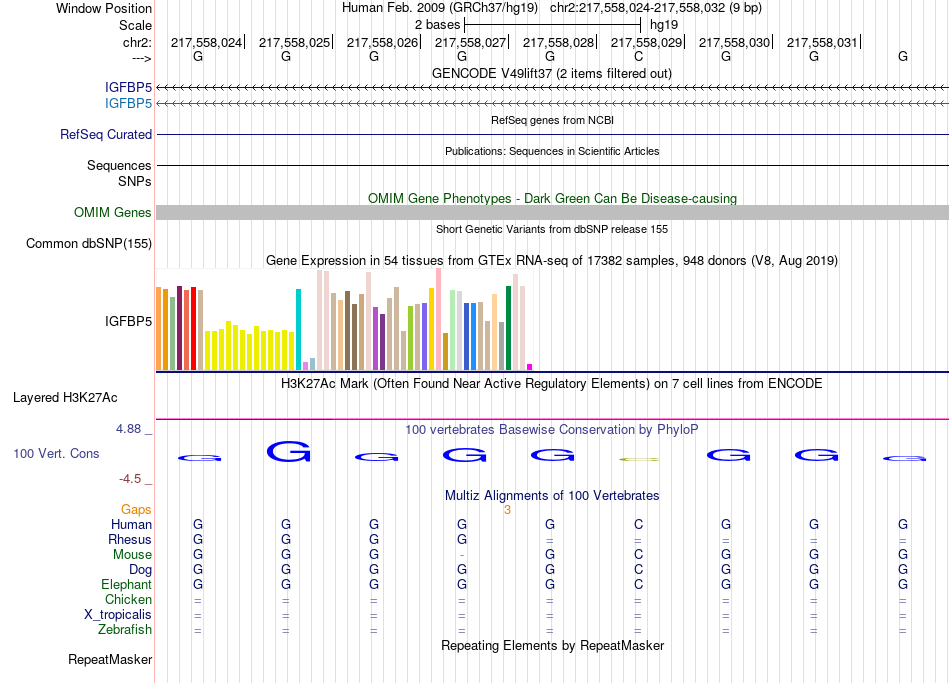Click the -4.5 PhyloP lower score value
The width and height of the screenshot is (950, 683).
tap(130, 479)
